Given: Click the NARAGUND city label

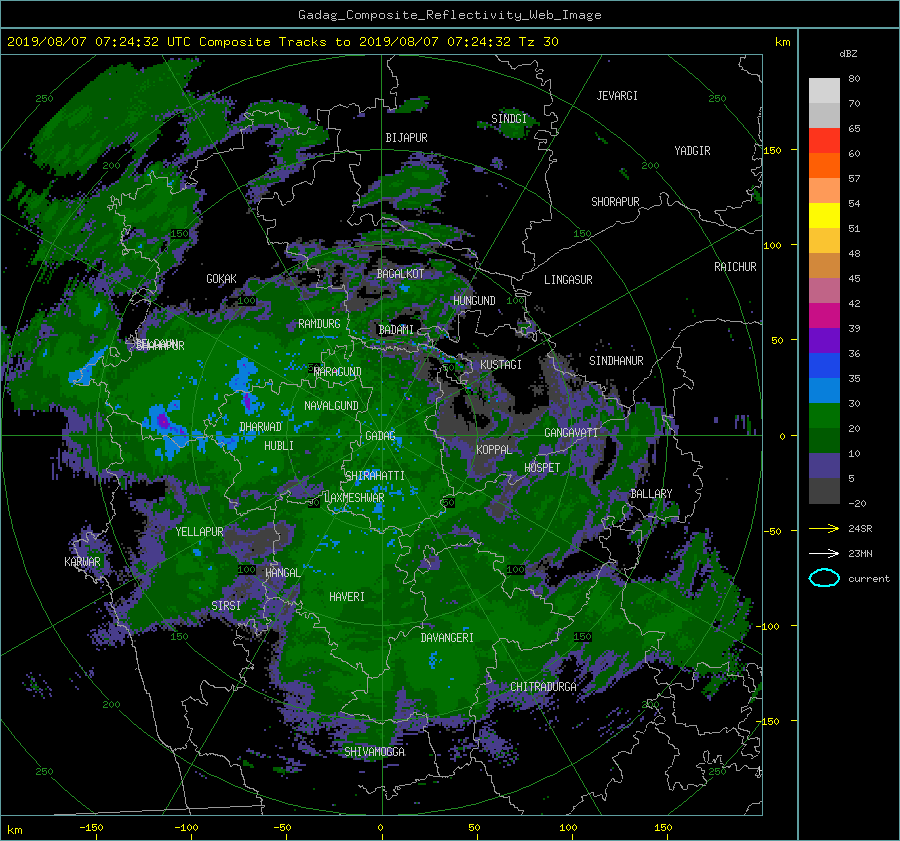Looking at the screenshot, I should coord(338,372).
